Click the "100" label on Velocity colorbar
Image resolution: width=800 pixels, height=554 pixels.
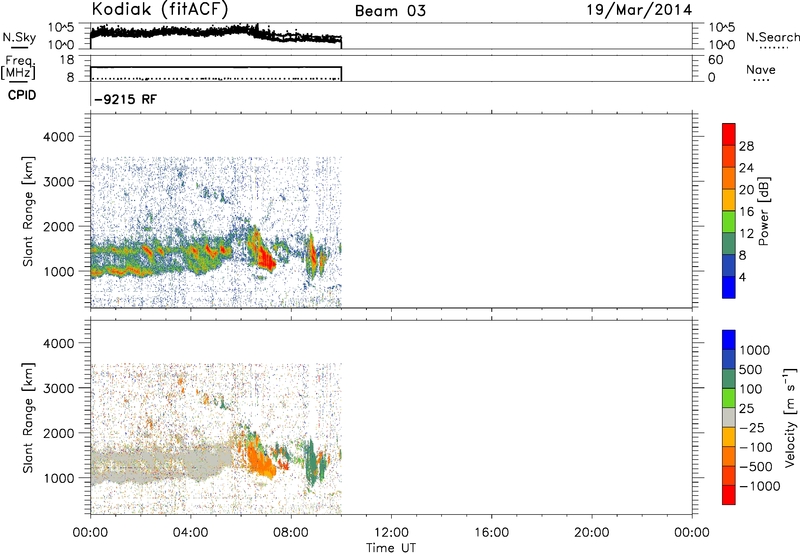(x=751, y=389)
